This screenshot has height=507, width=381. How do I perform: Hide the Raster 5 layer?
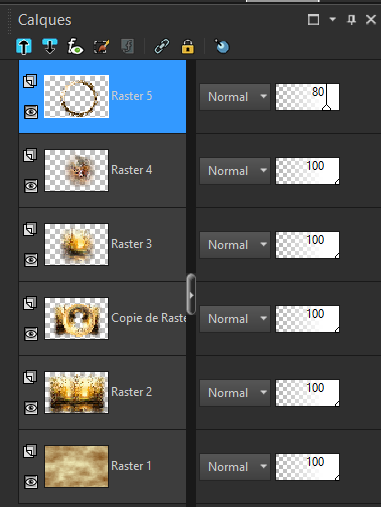click(31, 112)
